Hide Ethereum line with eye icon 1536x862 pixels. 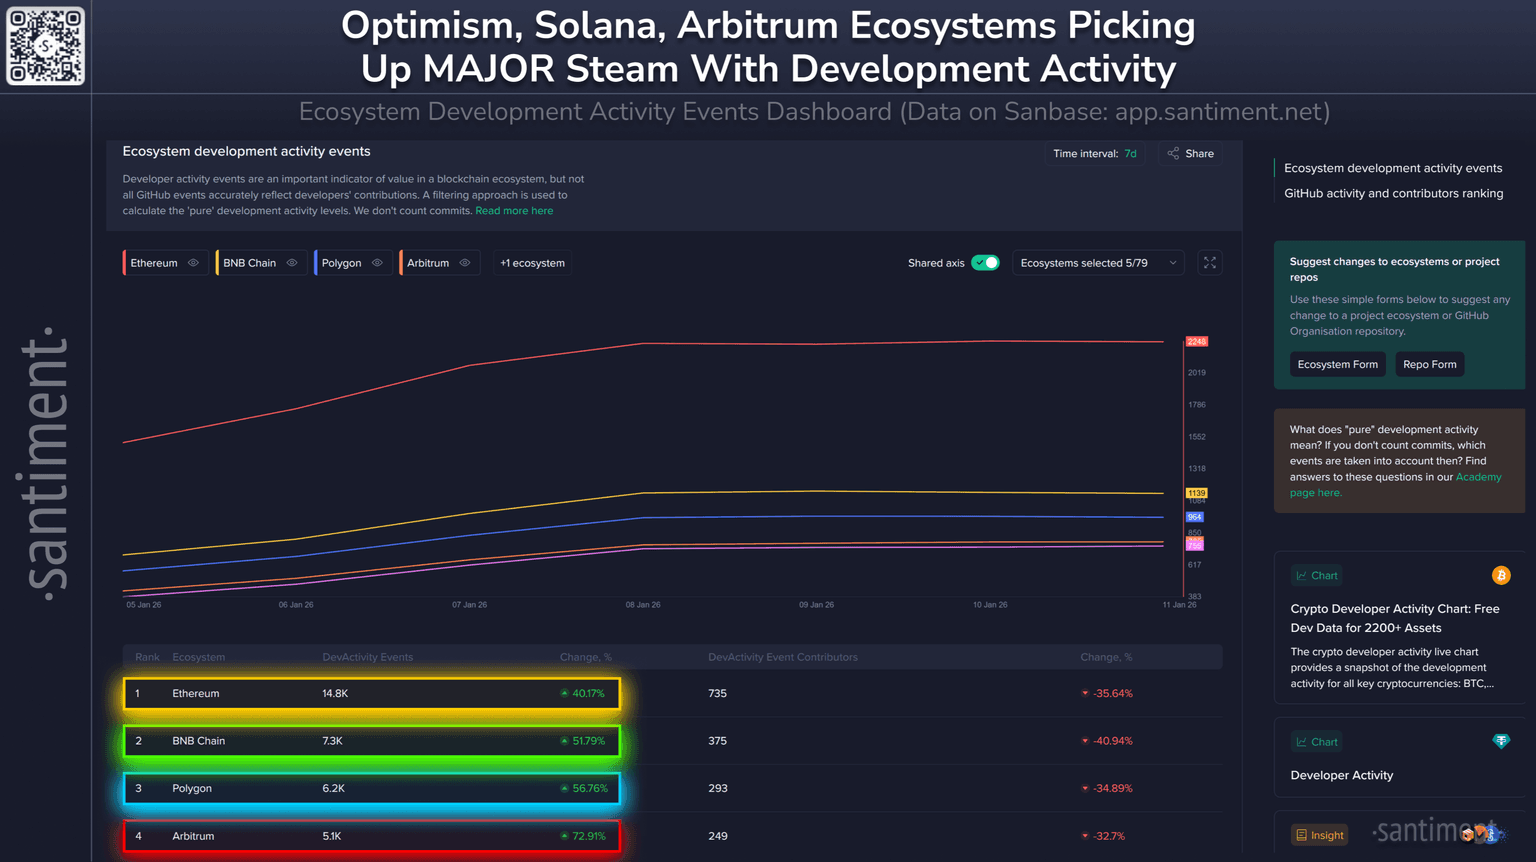pyautogui.click(x=194, y=263)
